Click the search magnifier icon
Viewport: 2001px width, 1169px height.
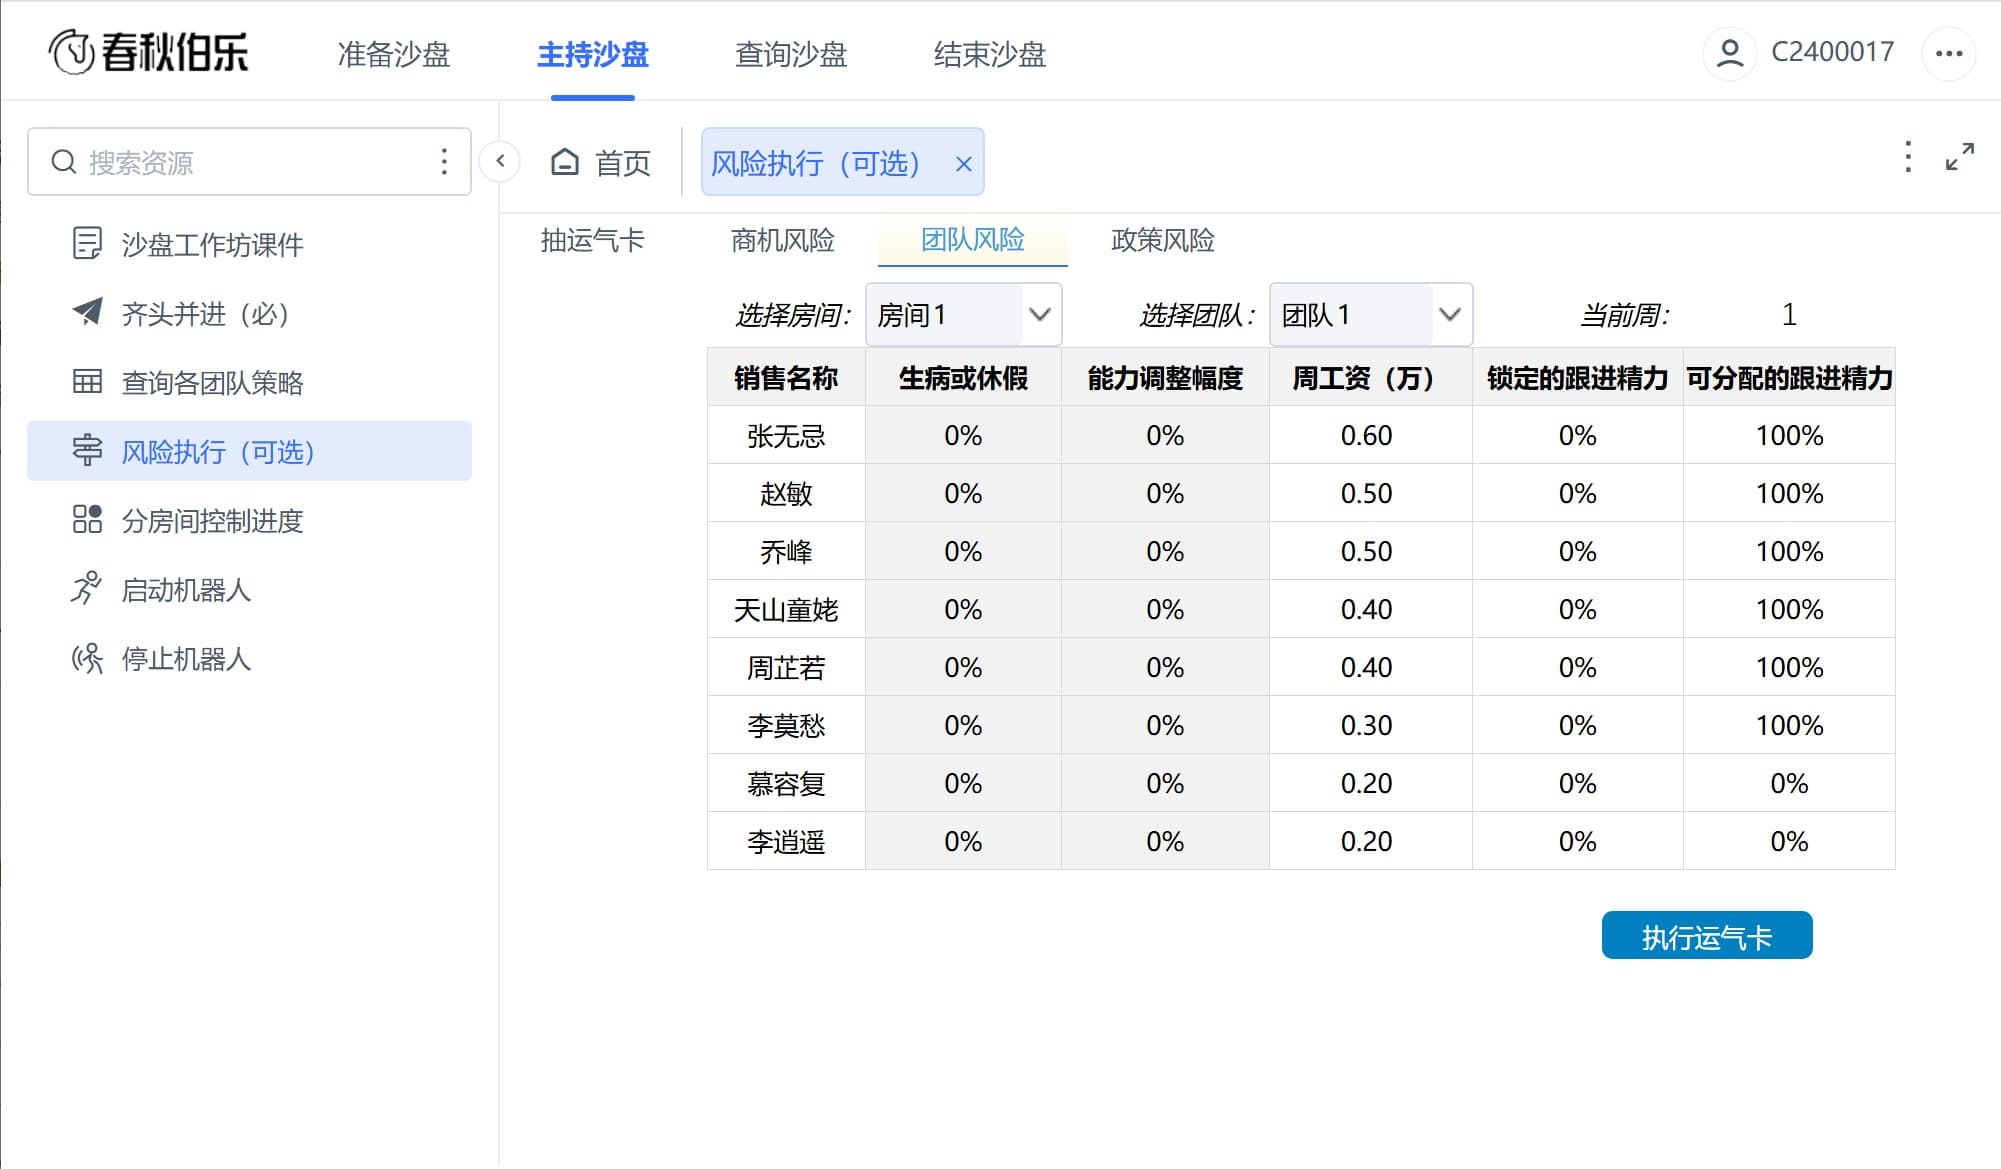(x=64, y=162)
